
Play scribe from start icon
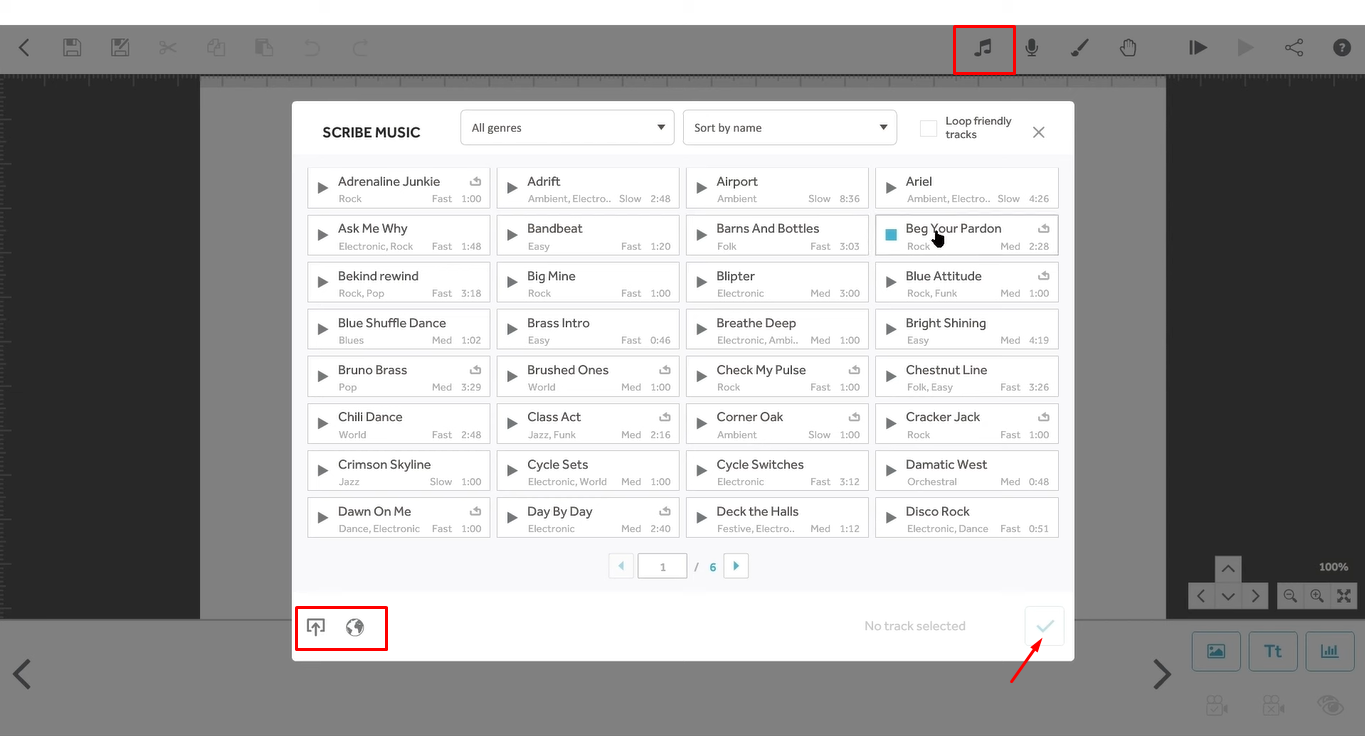point(1198,48)
